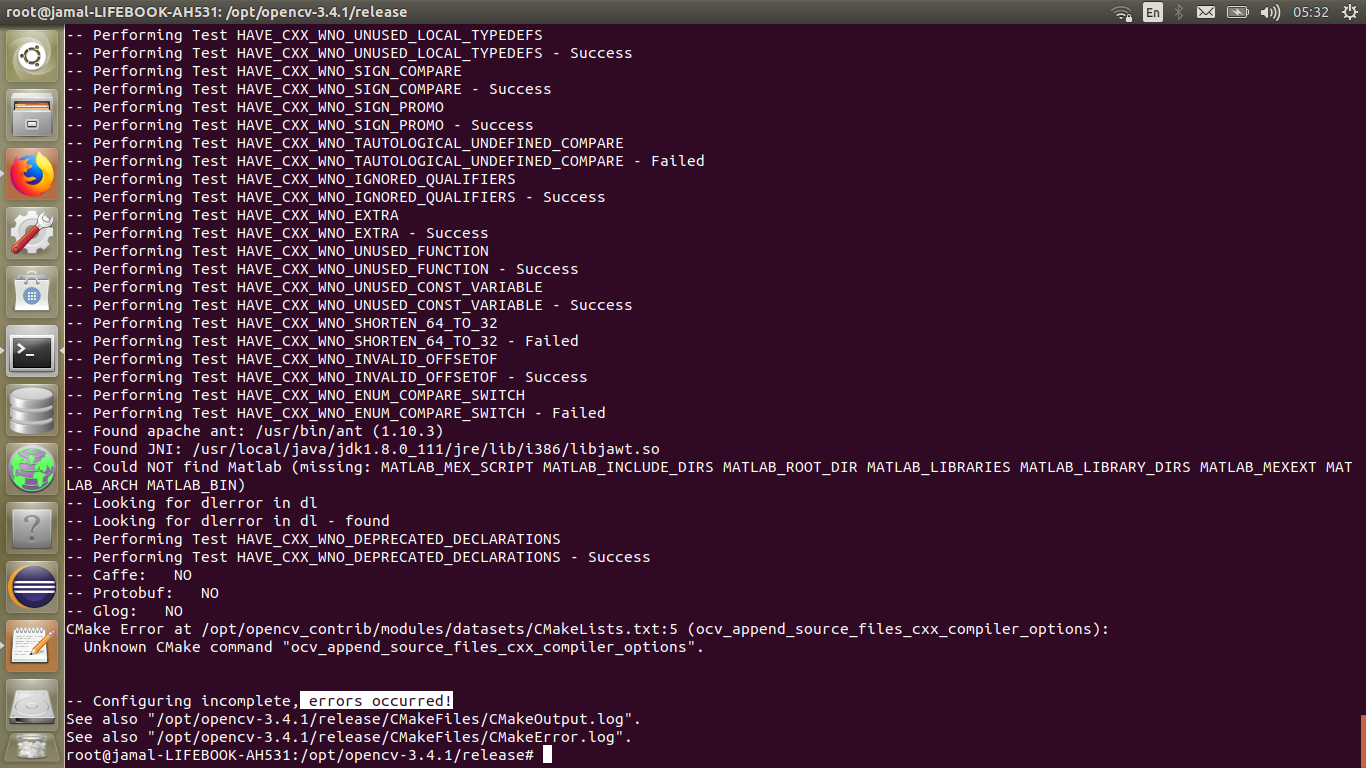Open Ubuntu Software shopping bag icon
The width and height of the screenshot is (1366, 768).
[33, 291]
